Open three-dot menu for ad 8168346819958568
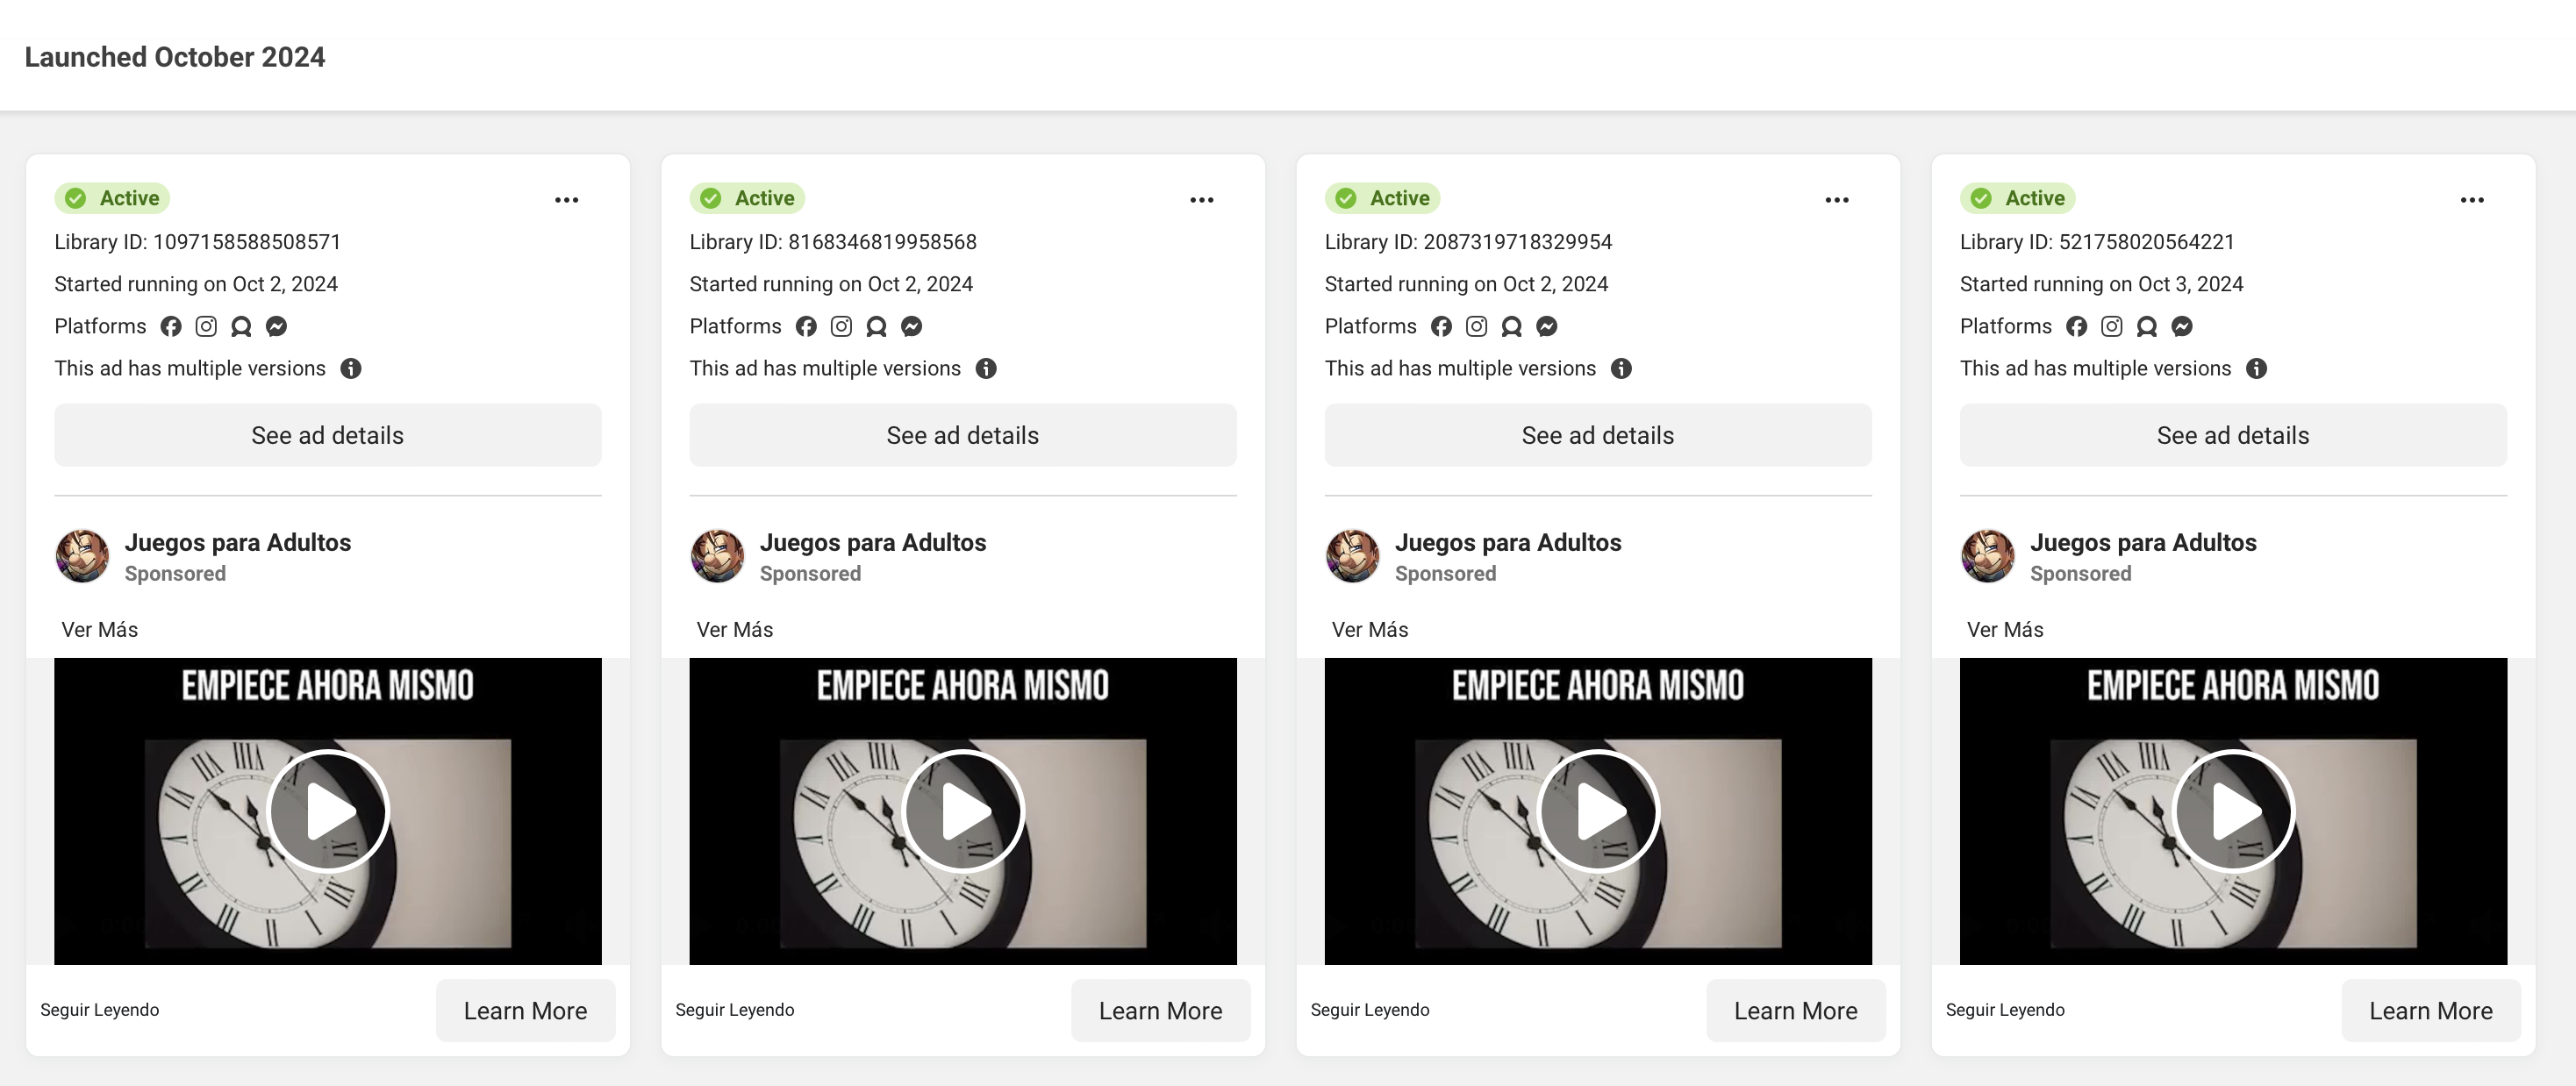Viewport: 2576px width, 1086px height. pos(1201,200)
